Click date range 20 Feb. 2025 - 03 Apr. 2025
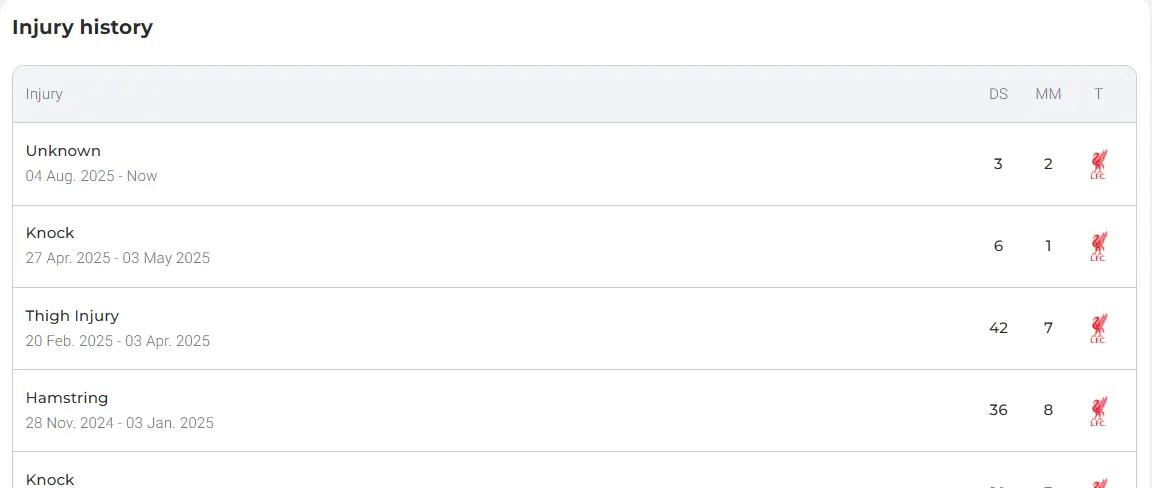 coord(118,341)
